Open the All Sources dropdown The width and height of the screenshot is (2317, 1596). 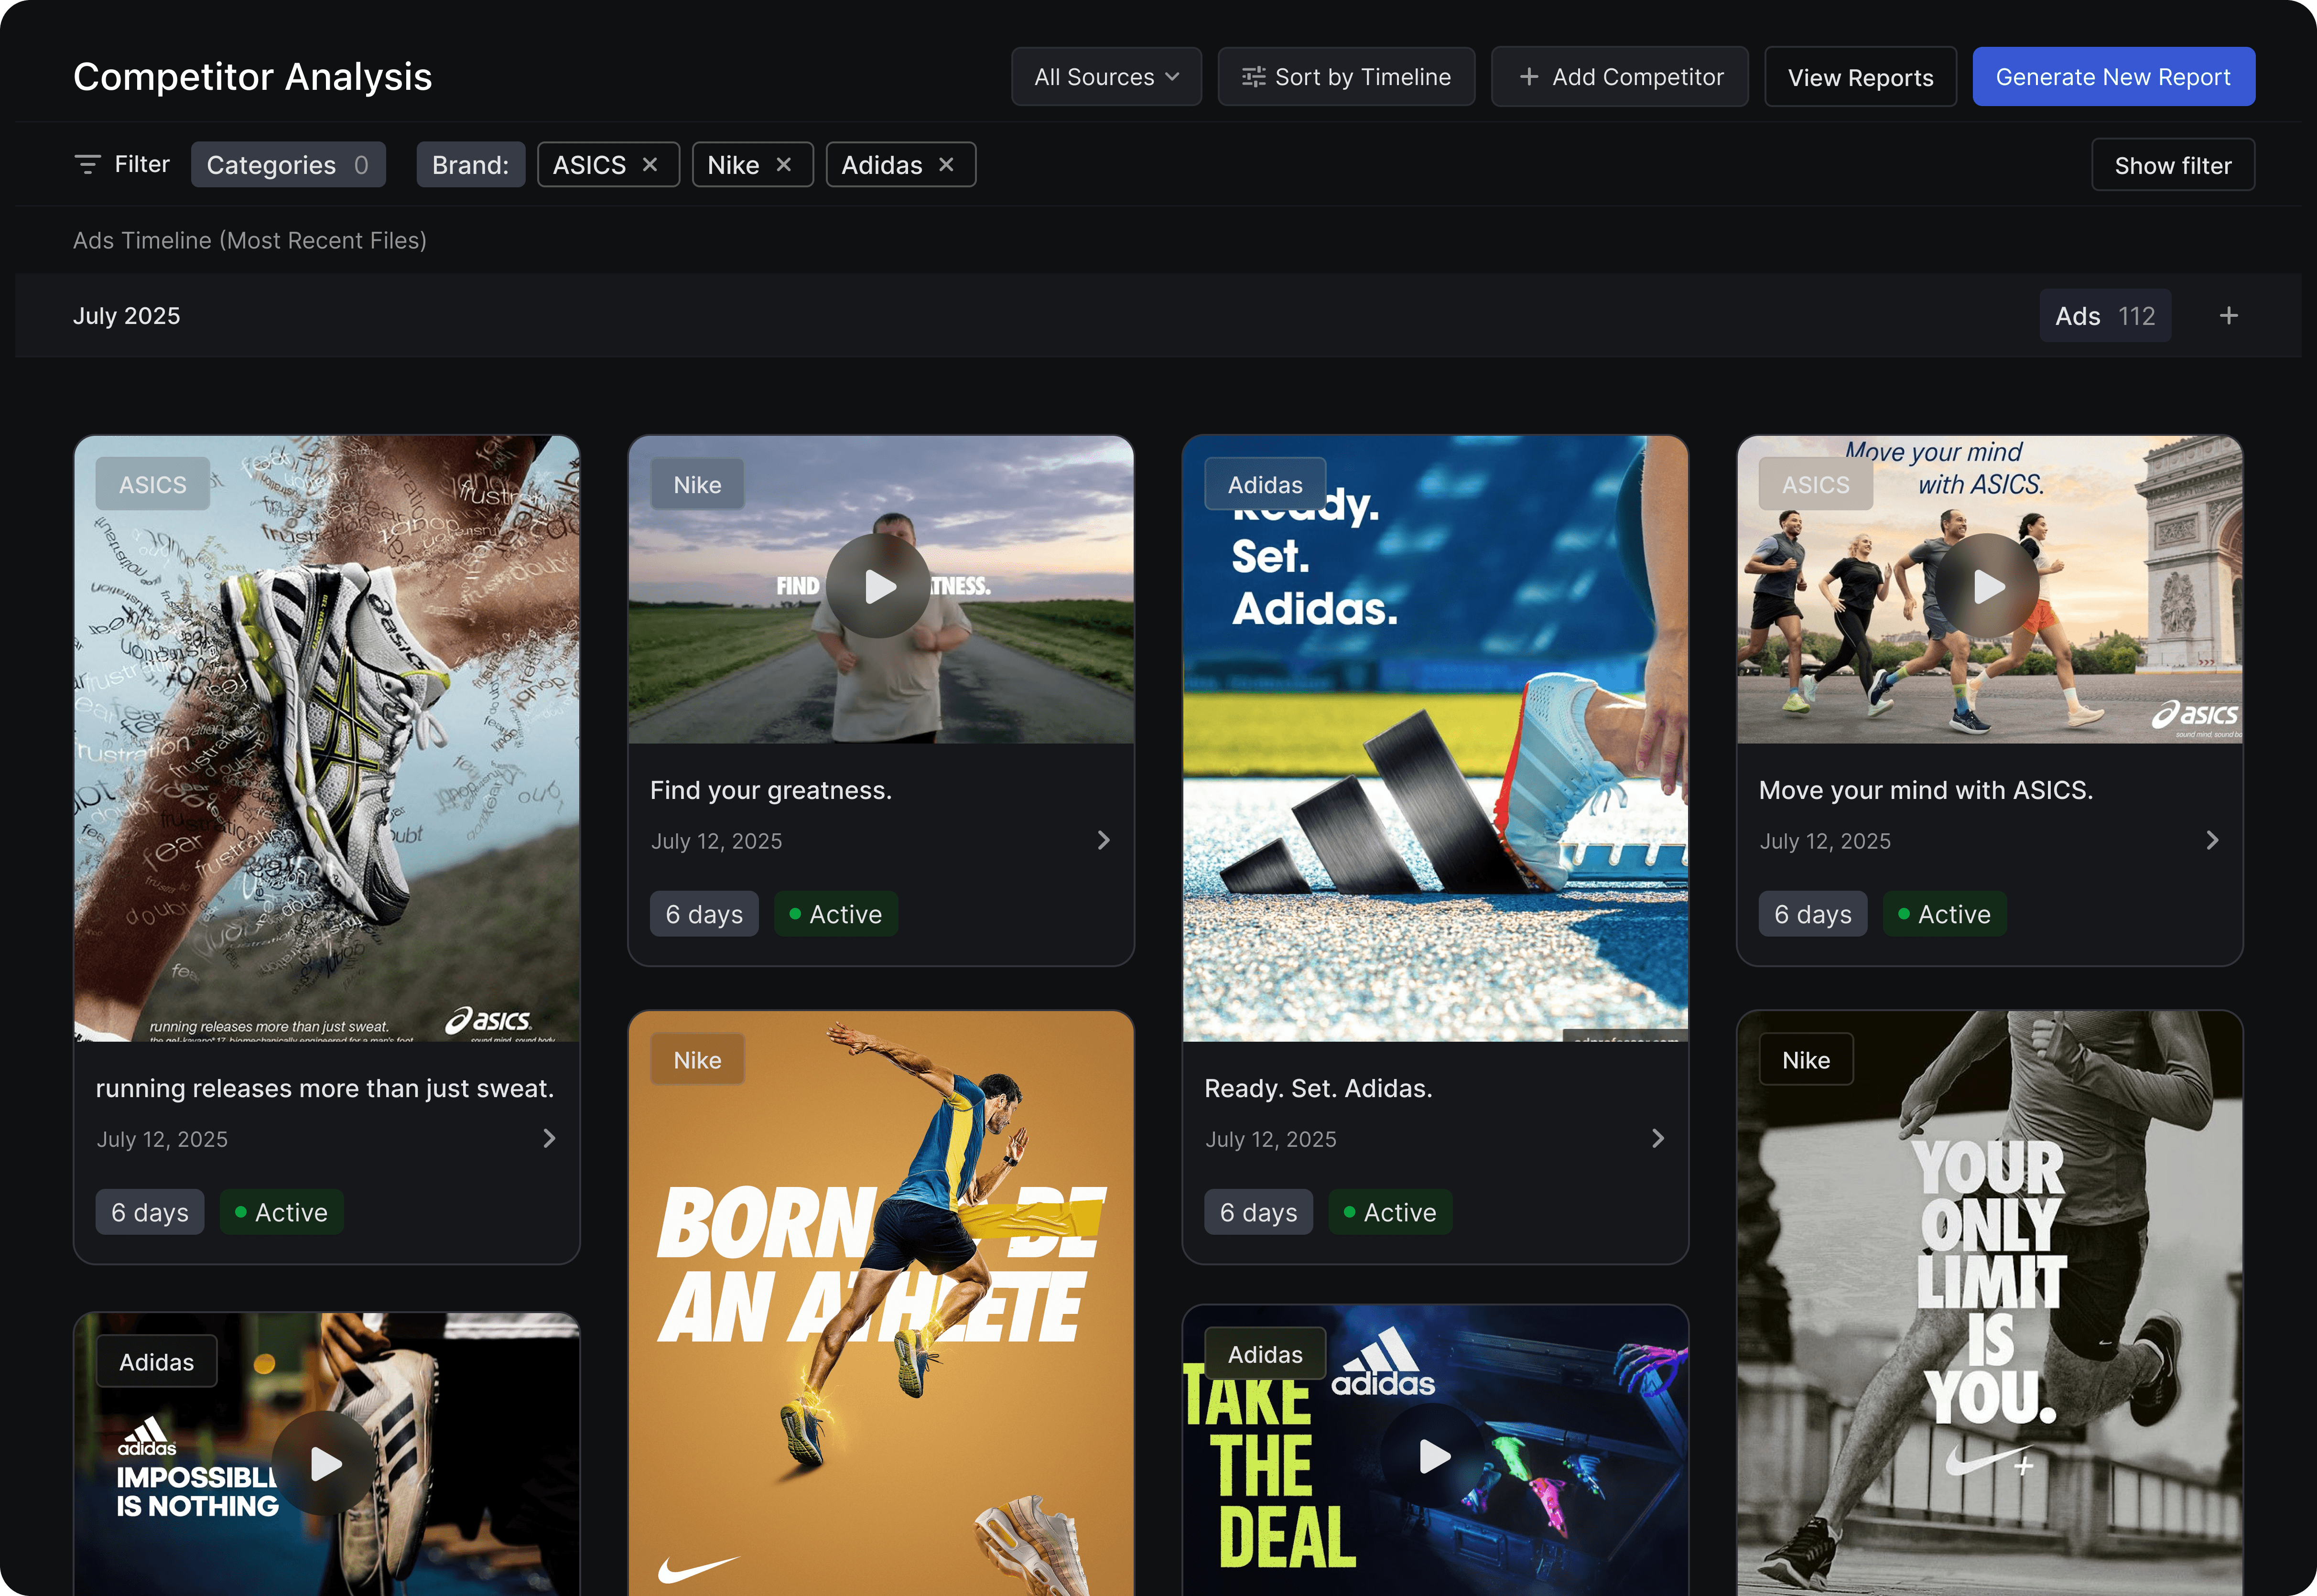pos(1106,76)
